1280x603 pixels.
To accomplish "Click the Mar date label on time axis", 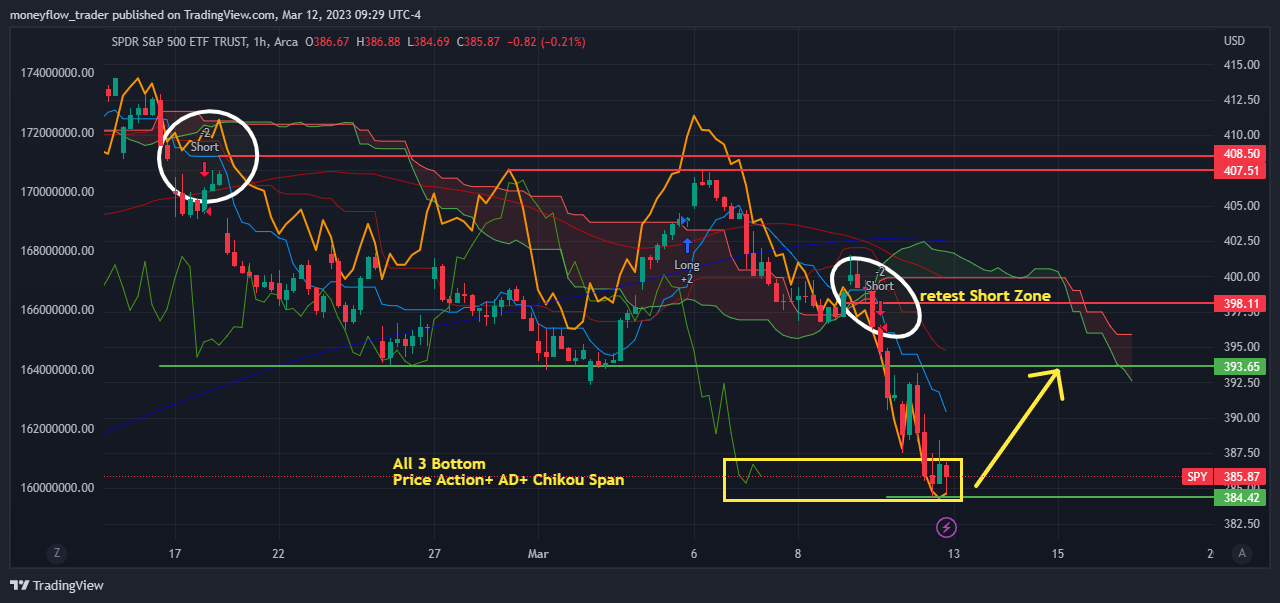I will pos(538,554).
